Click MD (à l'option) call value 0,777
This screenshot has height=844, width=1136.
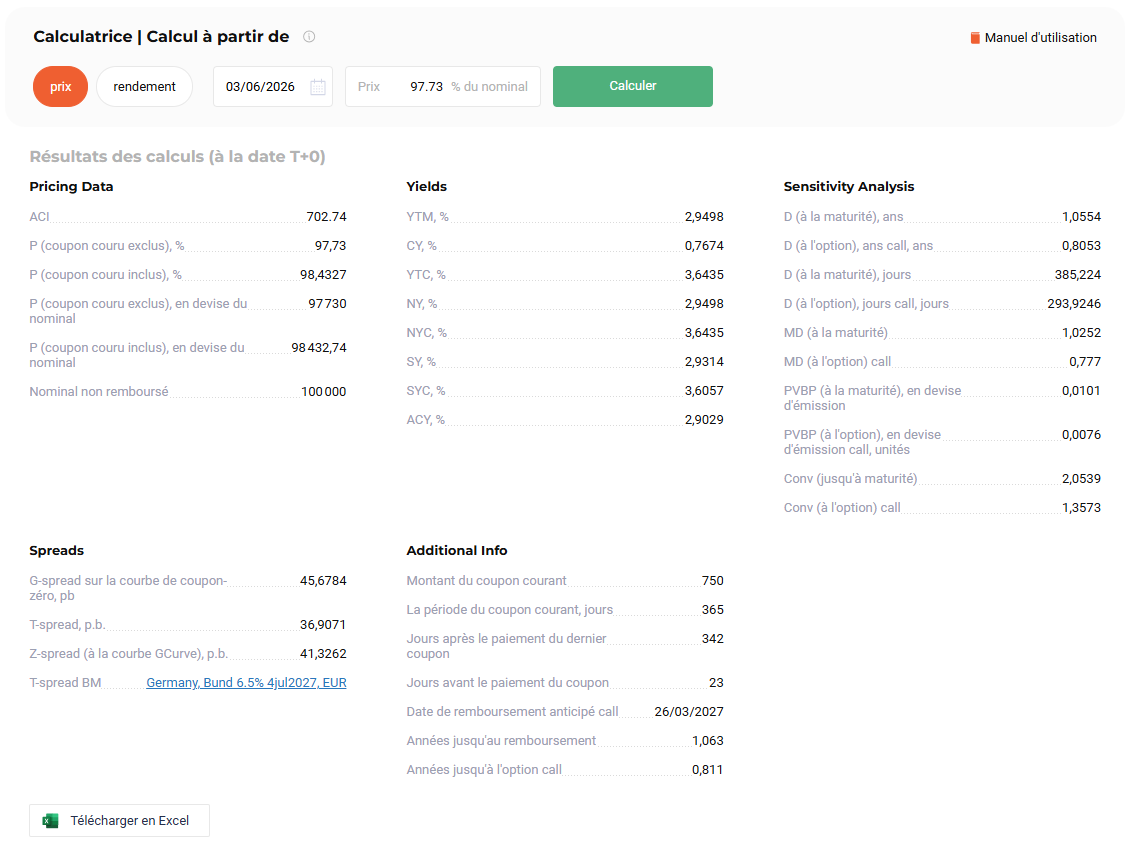coord(1085,362)
